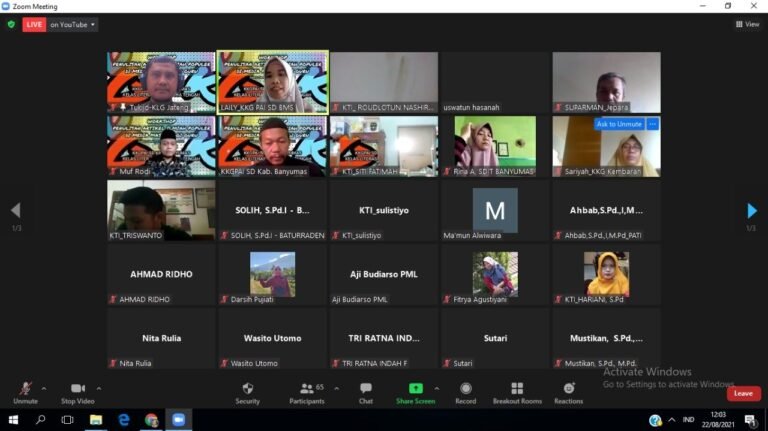Expand video options caret beside Stop Video
This screenshot has height=431, width=768.
click(99, 389)
